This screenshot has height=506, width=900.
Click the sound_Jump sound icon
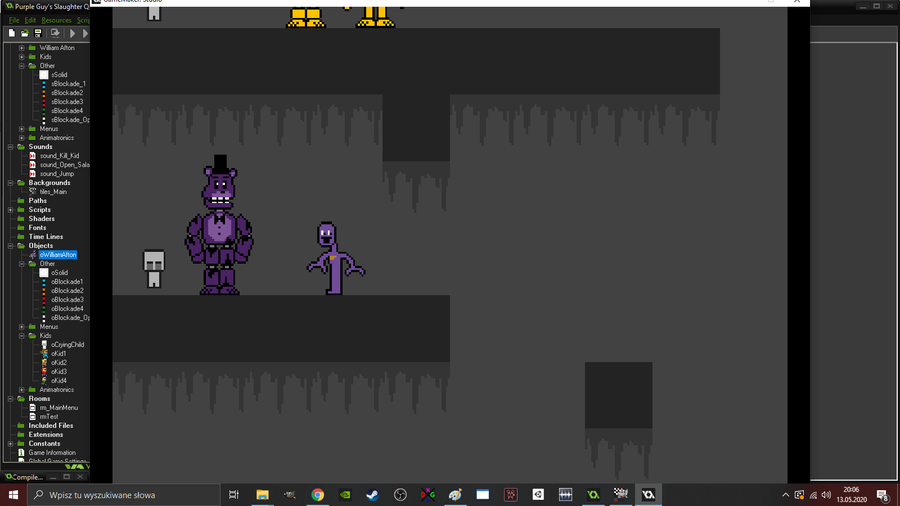click(33, 174)
